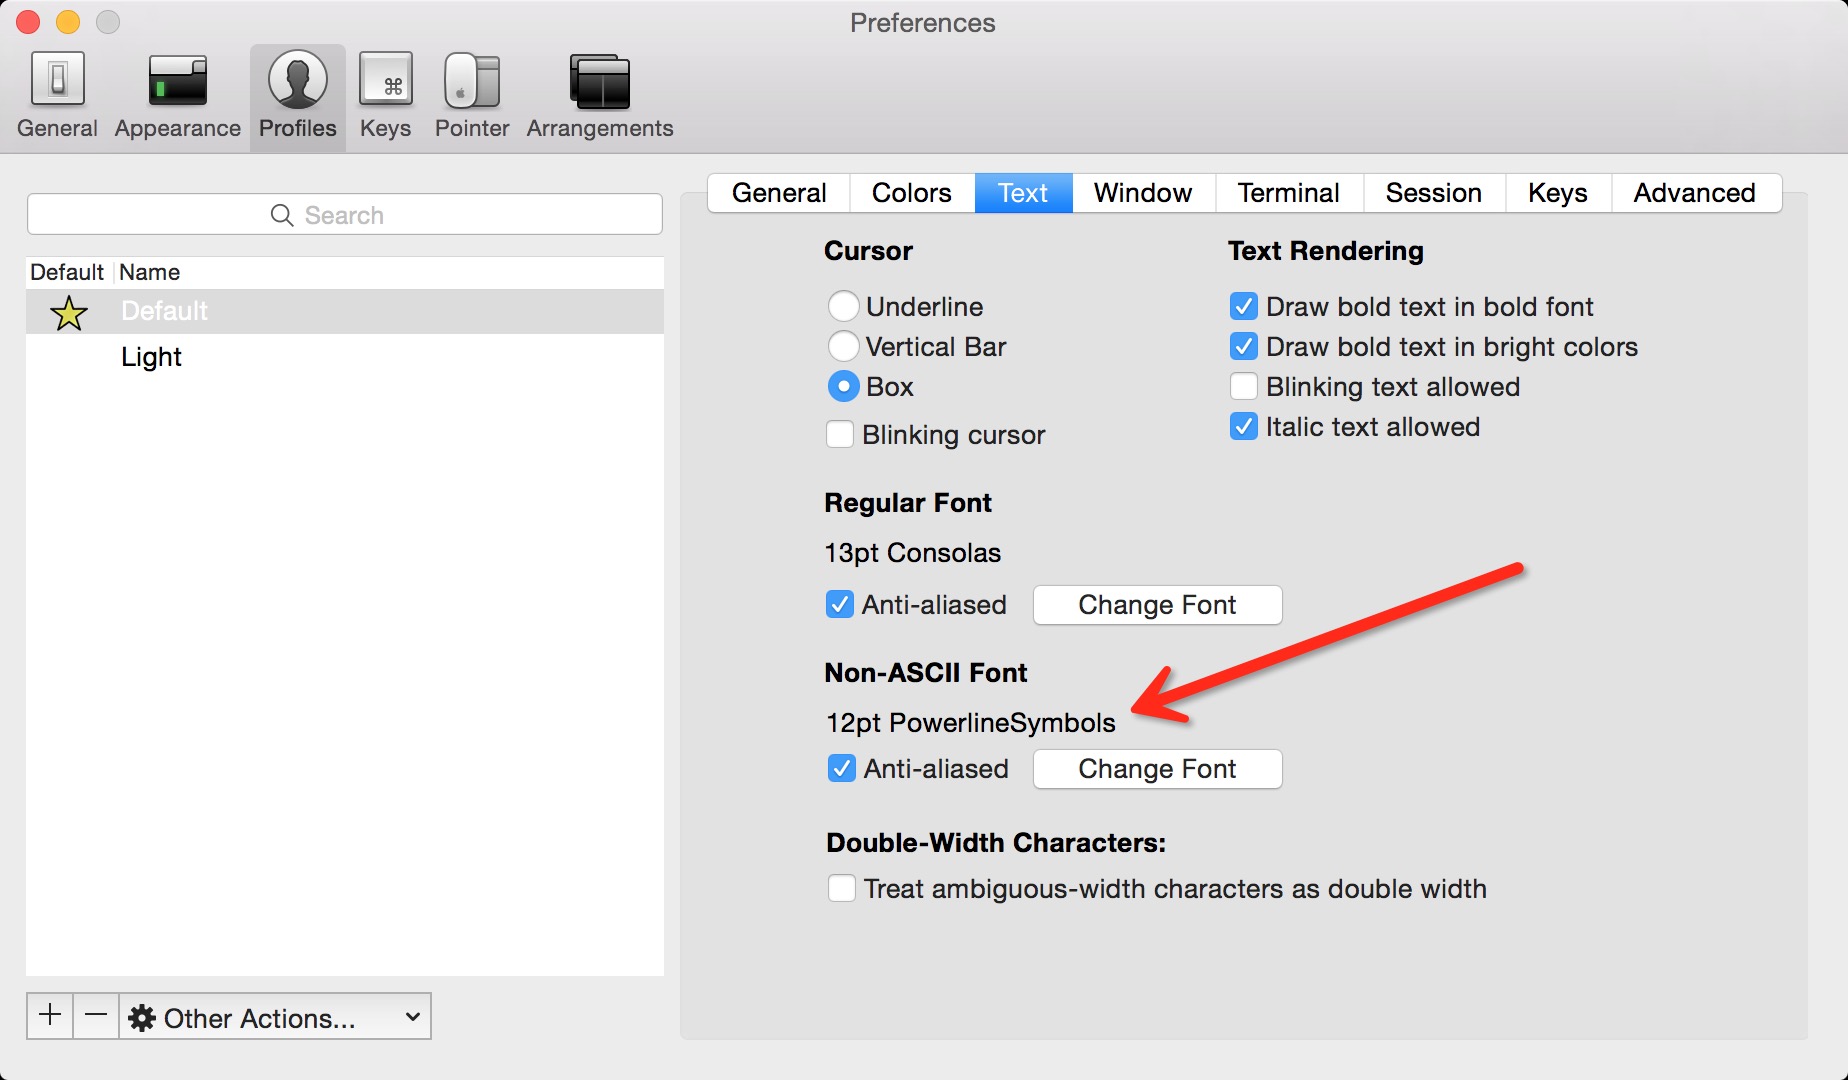Screen dimensions: 1848x1080
Task: Click the gear icon on Other Actions
Action: [x=142, y=1017]
